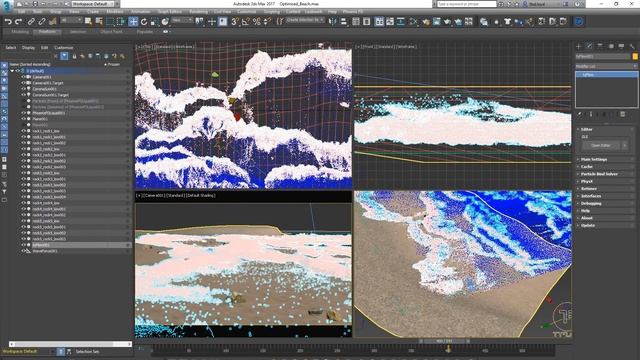
Task: Open the Rendering menu
Action: click(198, 12)
